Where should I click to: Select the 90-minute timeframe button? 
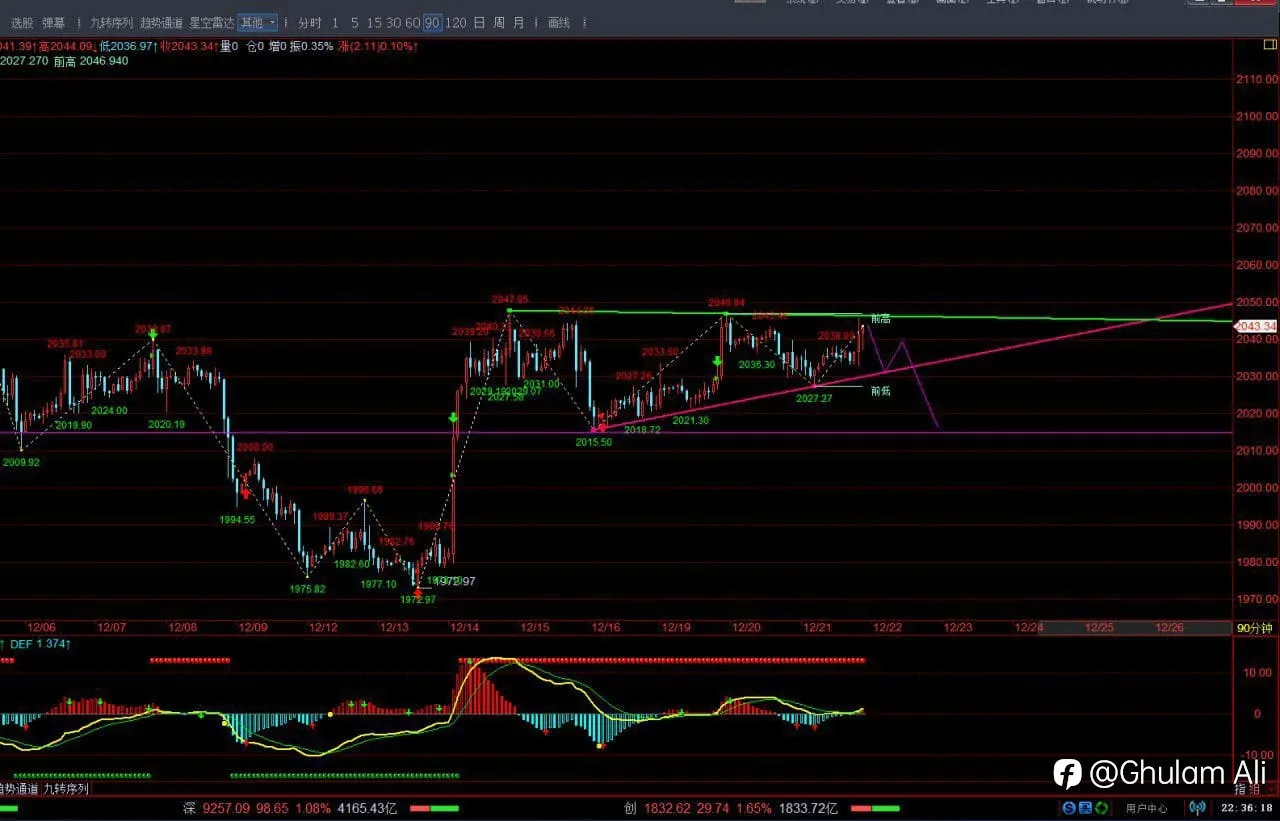click(x=432, y=22)
